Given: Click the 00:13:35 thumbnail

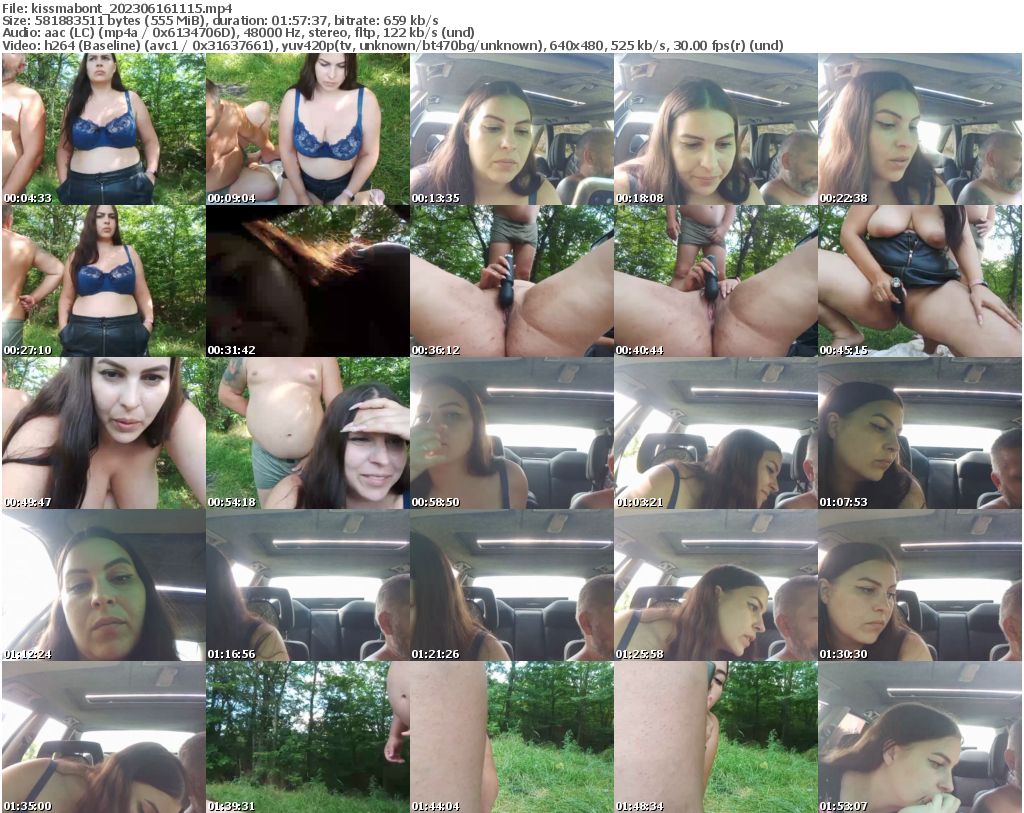Looking at the screenshot, I should [x=510, y=130].
